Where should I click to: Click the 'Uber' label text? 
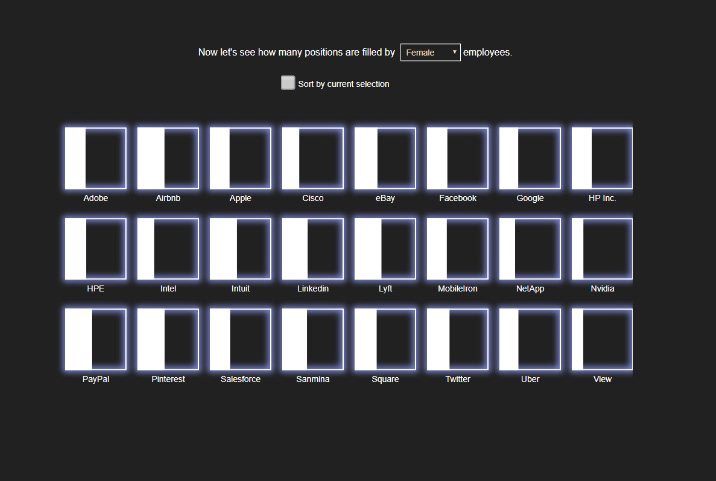click(530, 379)
